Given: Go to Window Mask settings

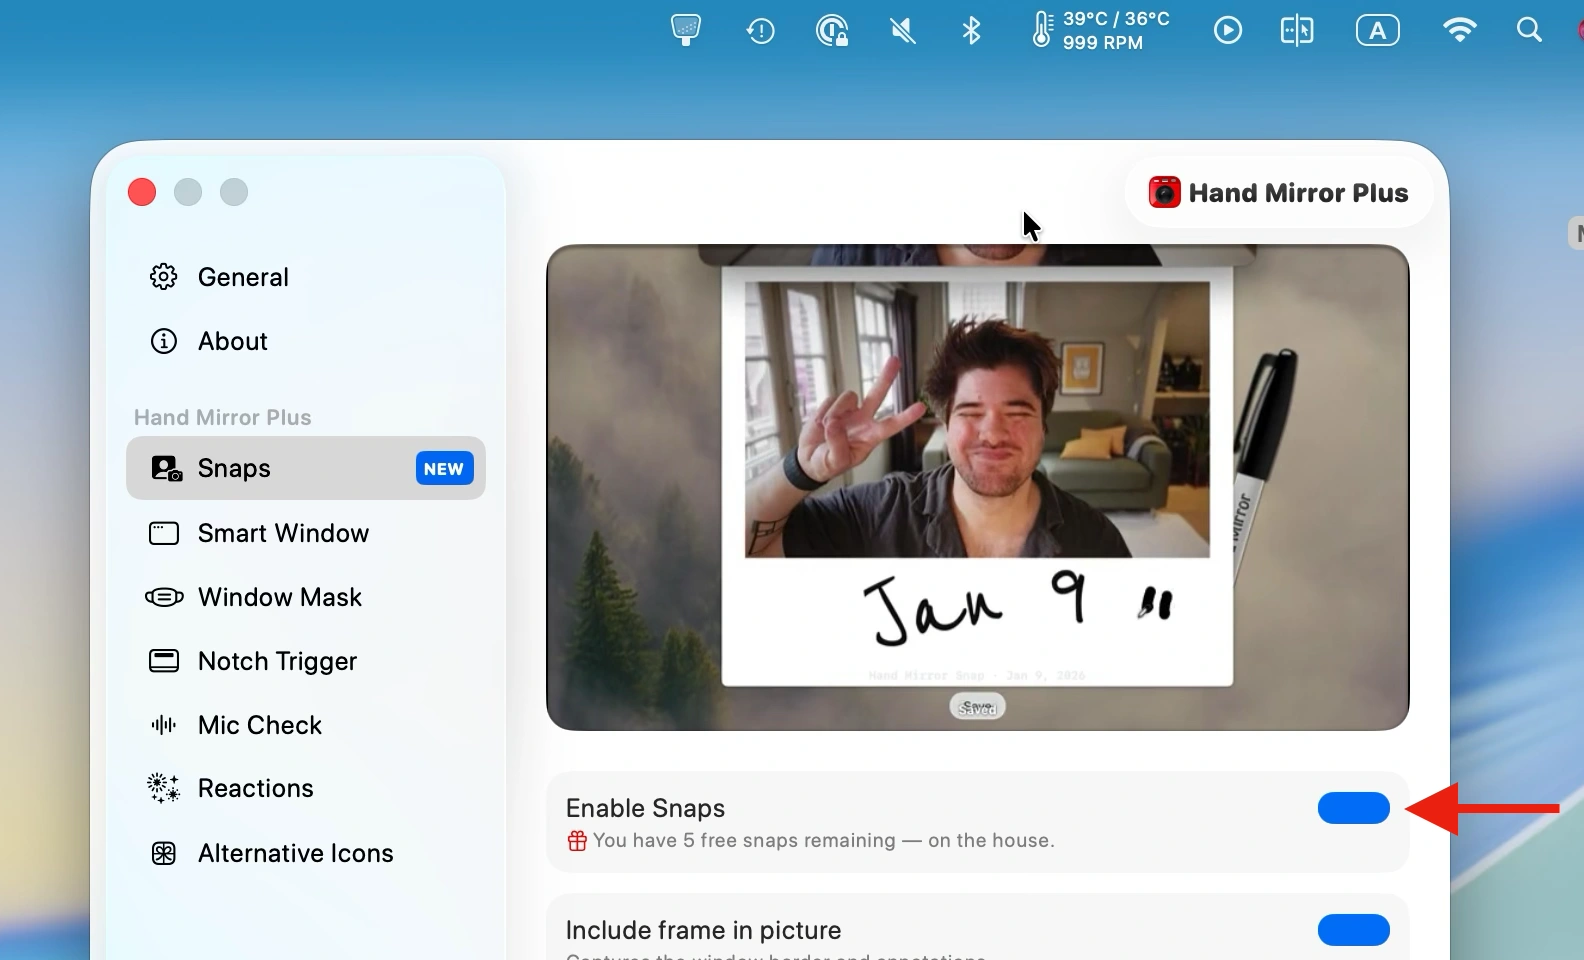Looking at the screenshot, I should pyautogui.click(x=279, y=597).
